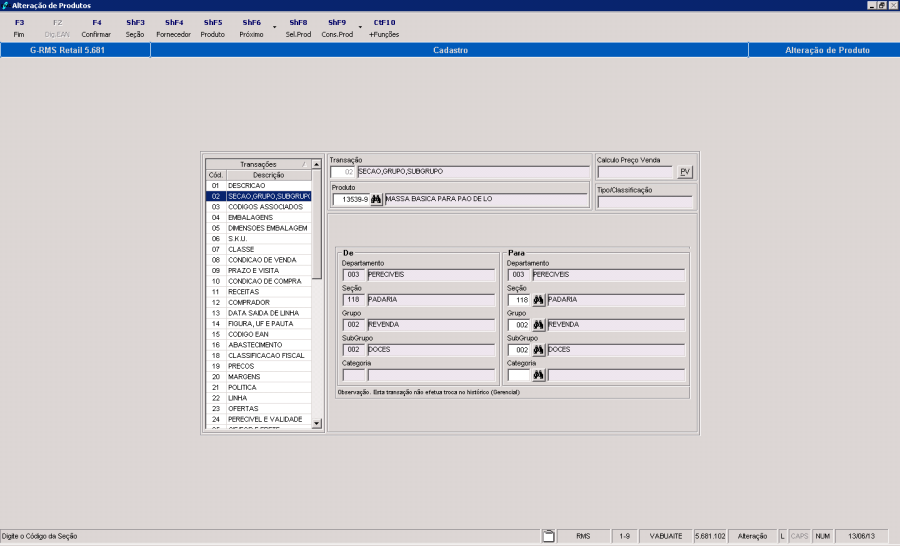Screen dimensions: 900x546
Task: Click the binoculars search icon beside Produto code
Action: pos(376,200)
